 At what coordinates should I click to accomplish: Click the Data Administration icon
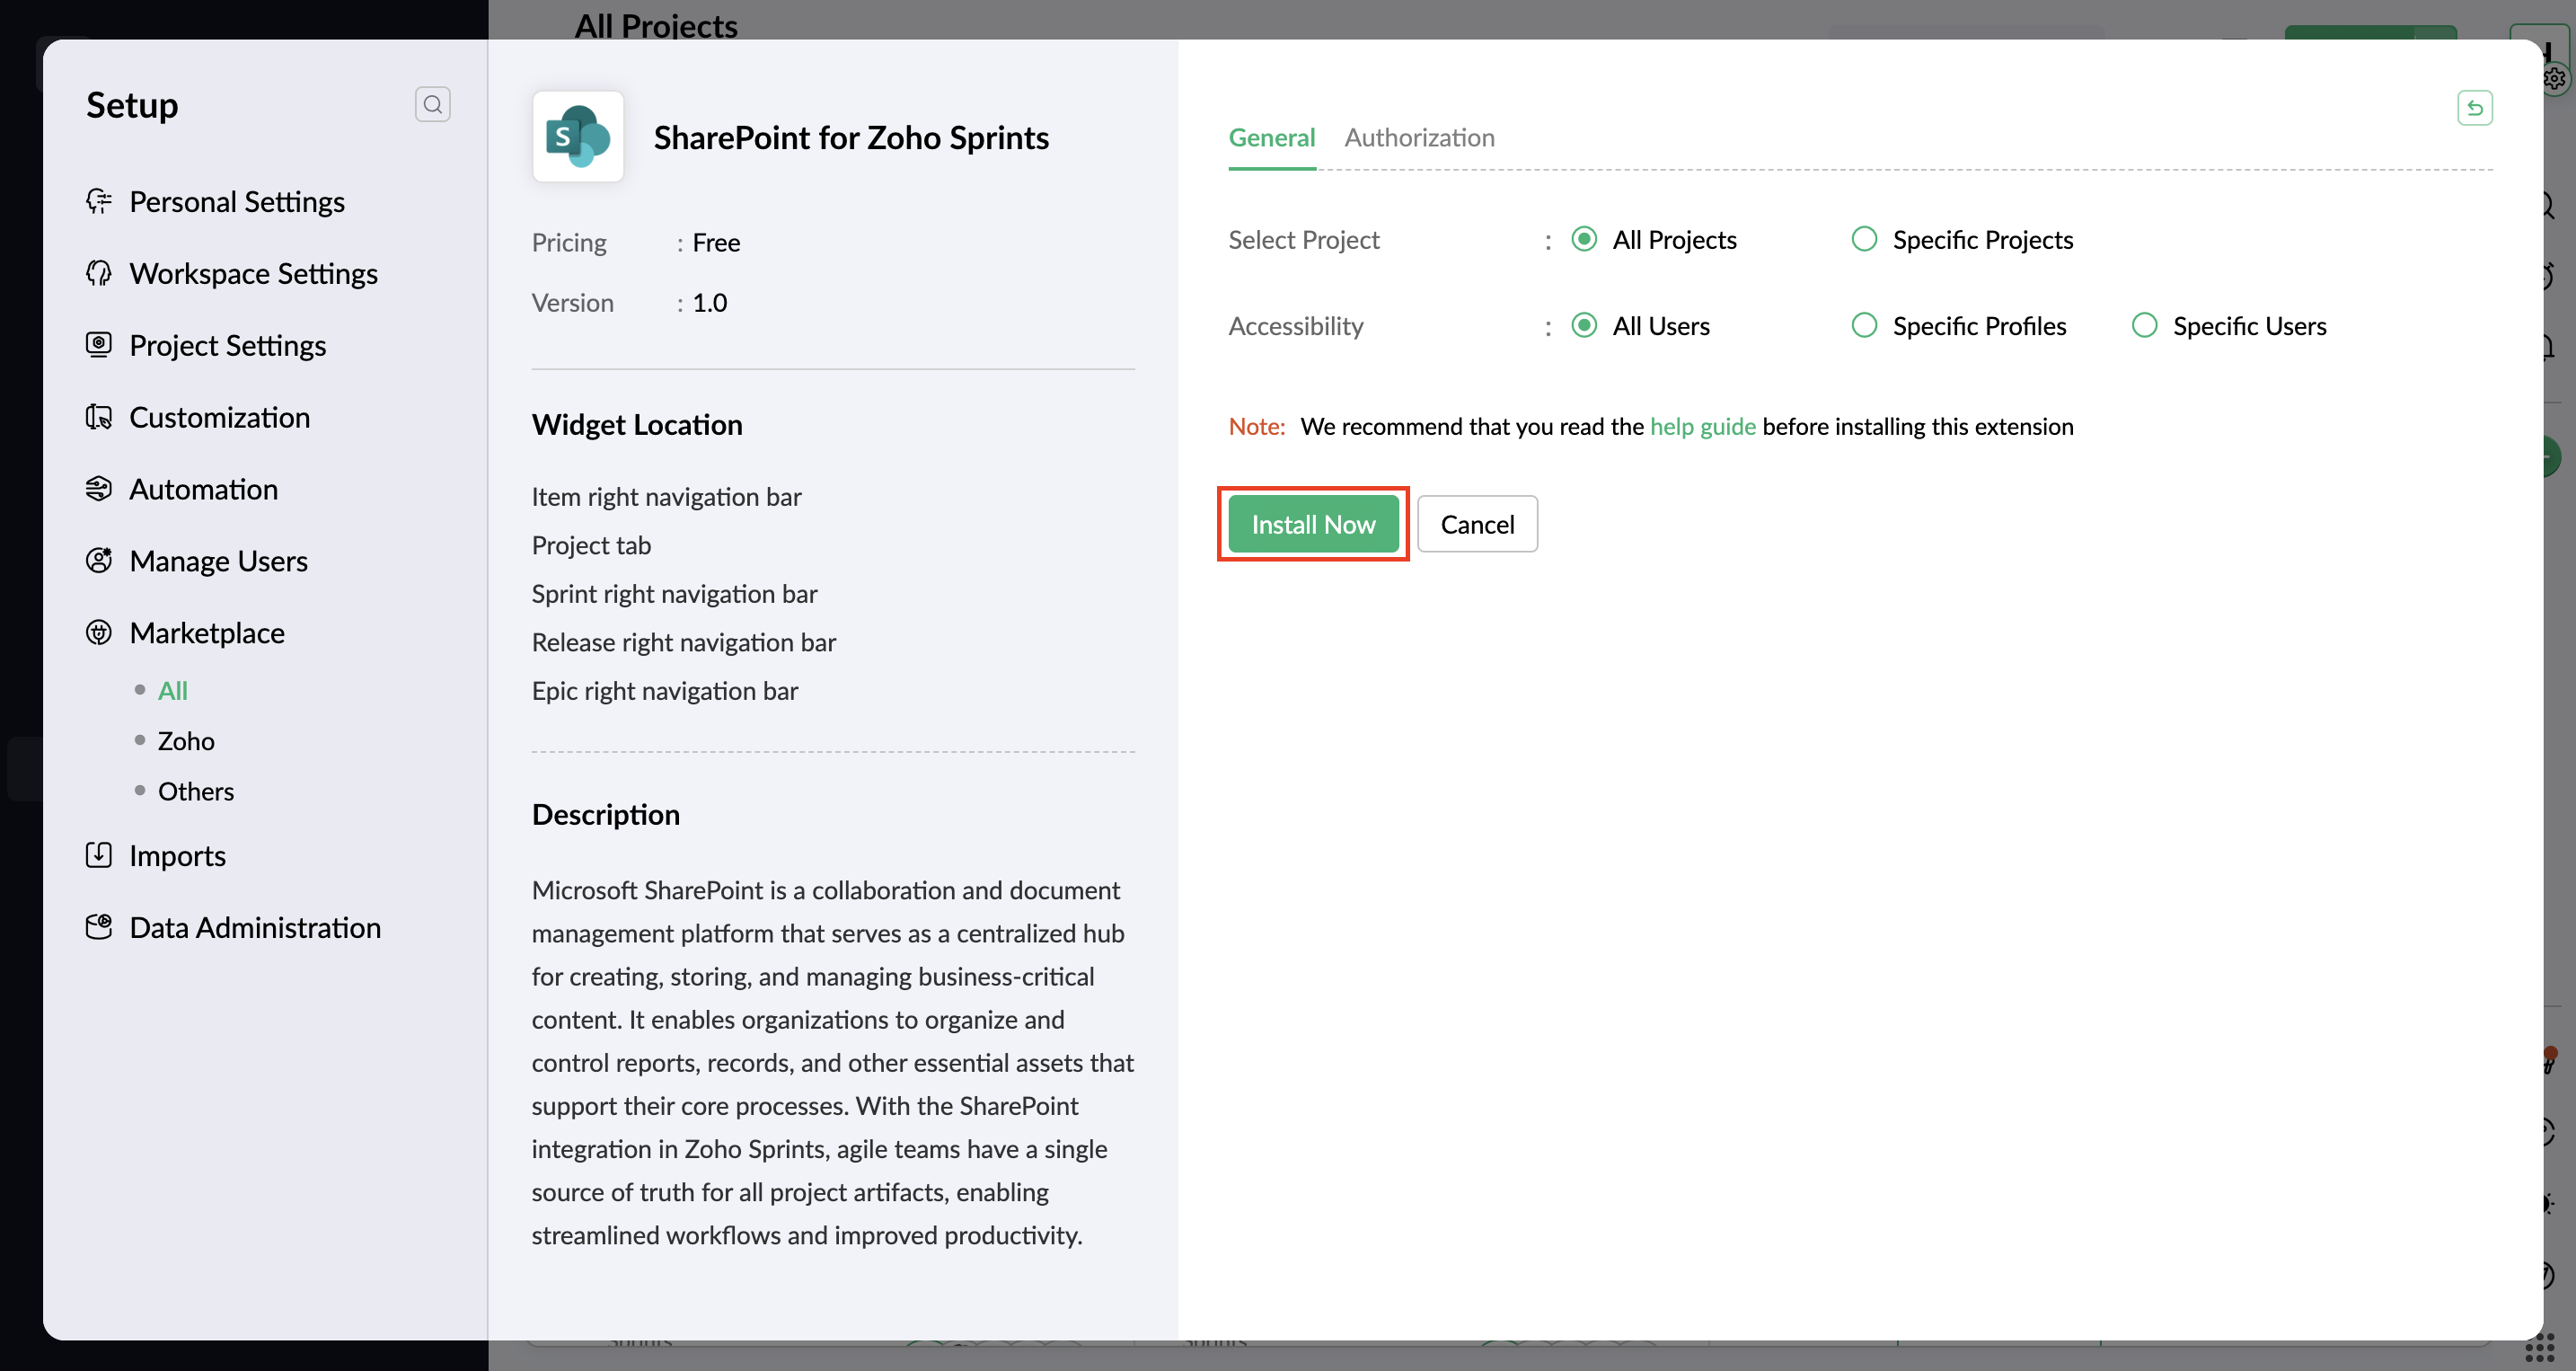[98, 927]
